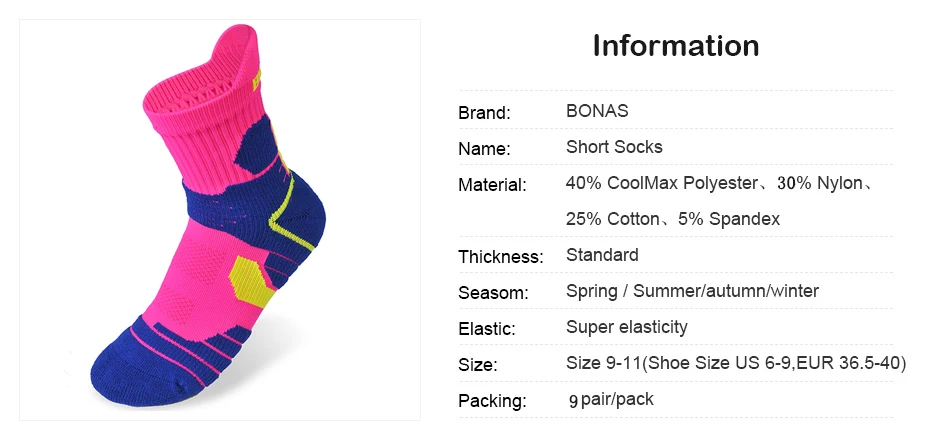
Task: Click Spring / Summer/autumn/winter text
Action: (692, 291)
